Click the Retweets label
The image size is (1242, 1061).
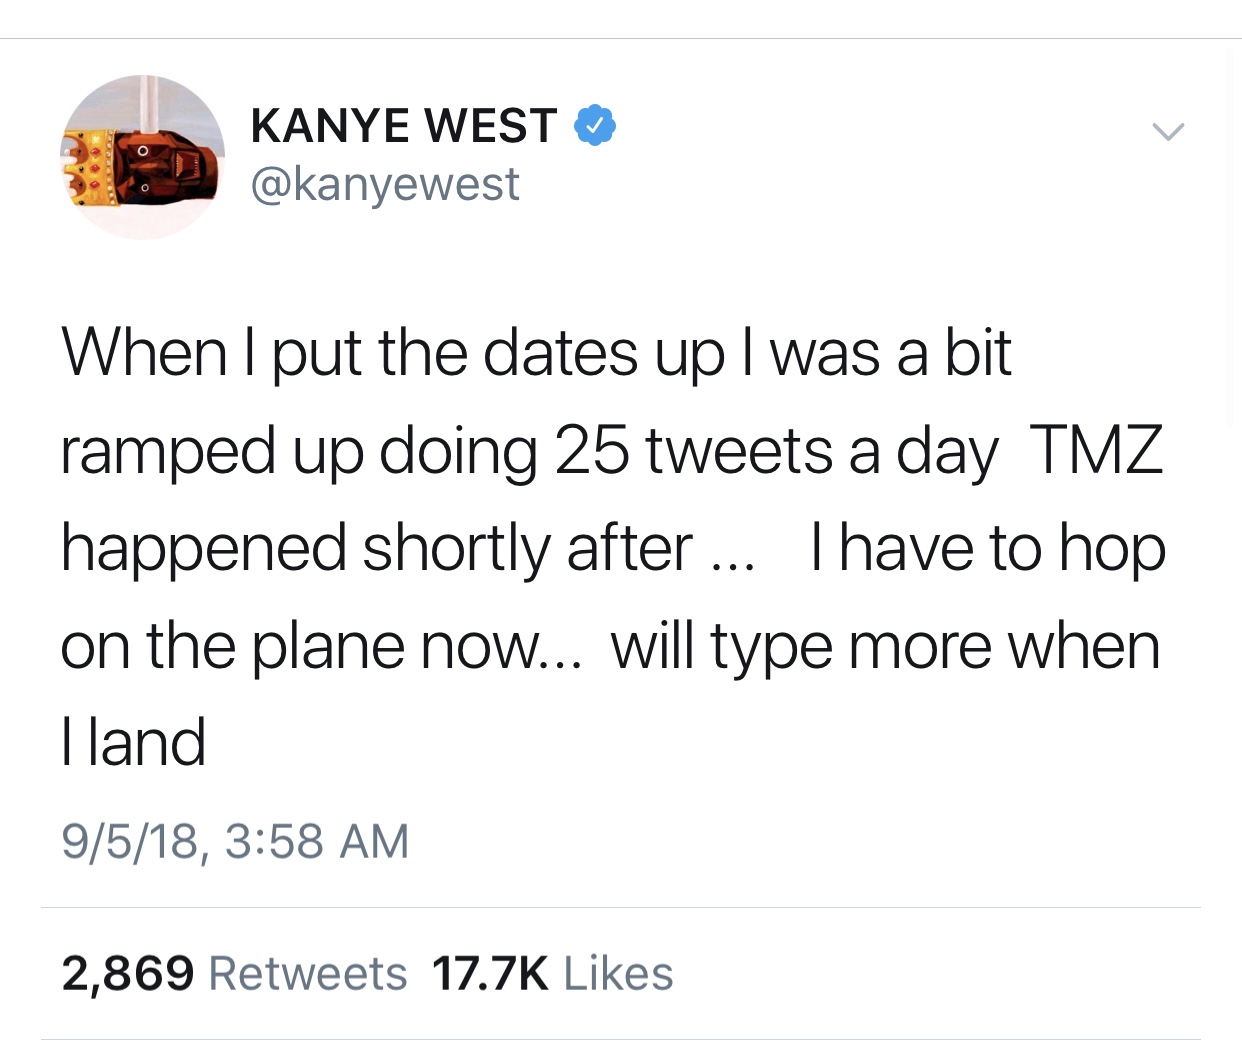click(x=308, y=973)
